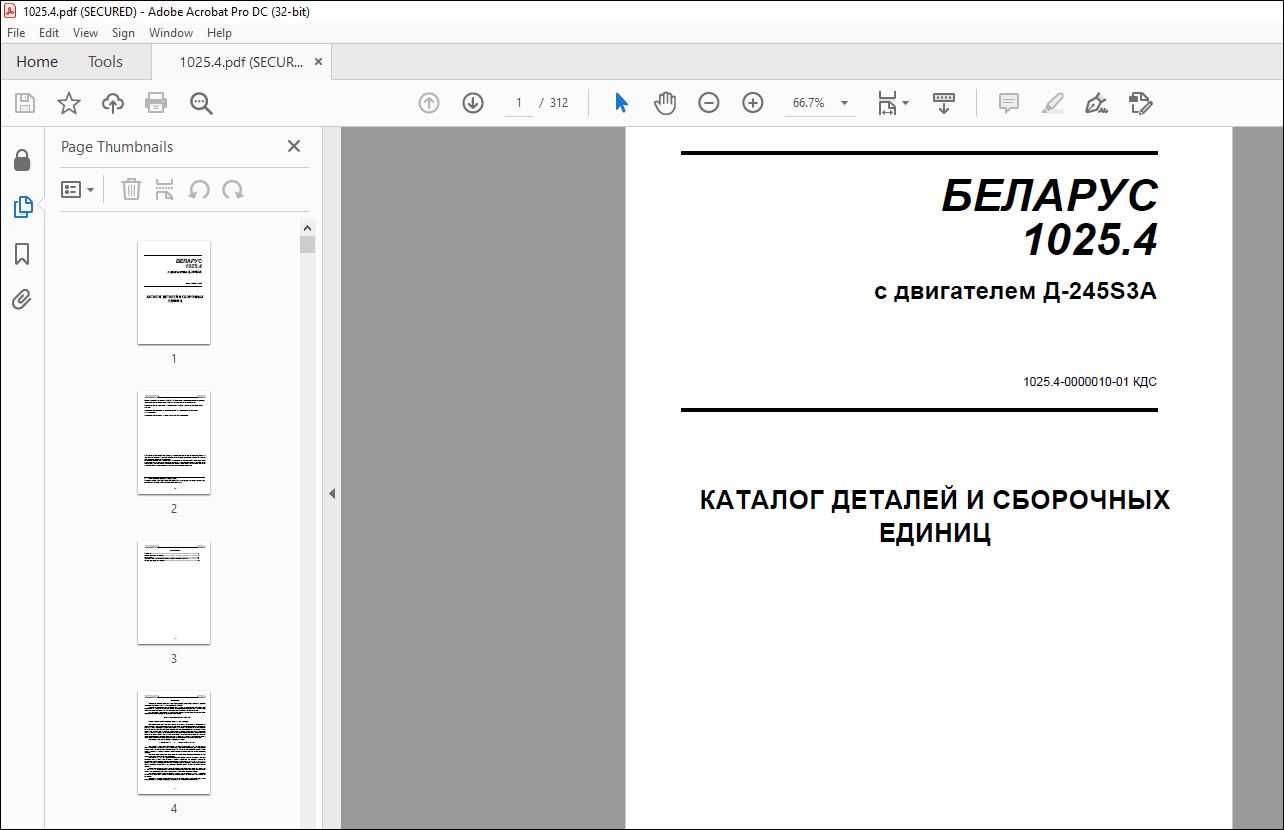Close the Page Thumbnails panel
The width and height of the screenshot is (1284, 830).
[x=294, y=146]
